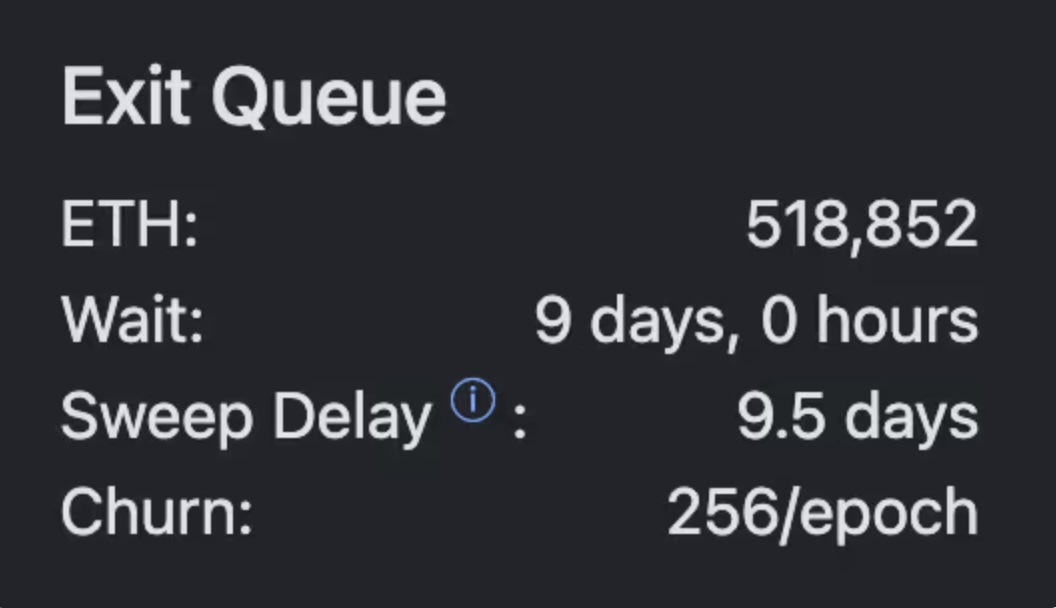Click the full wait time value
1056x608 pixels.
click(756, 322)
